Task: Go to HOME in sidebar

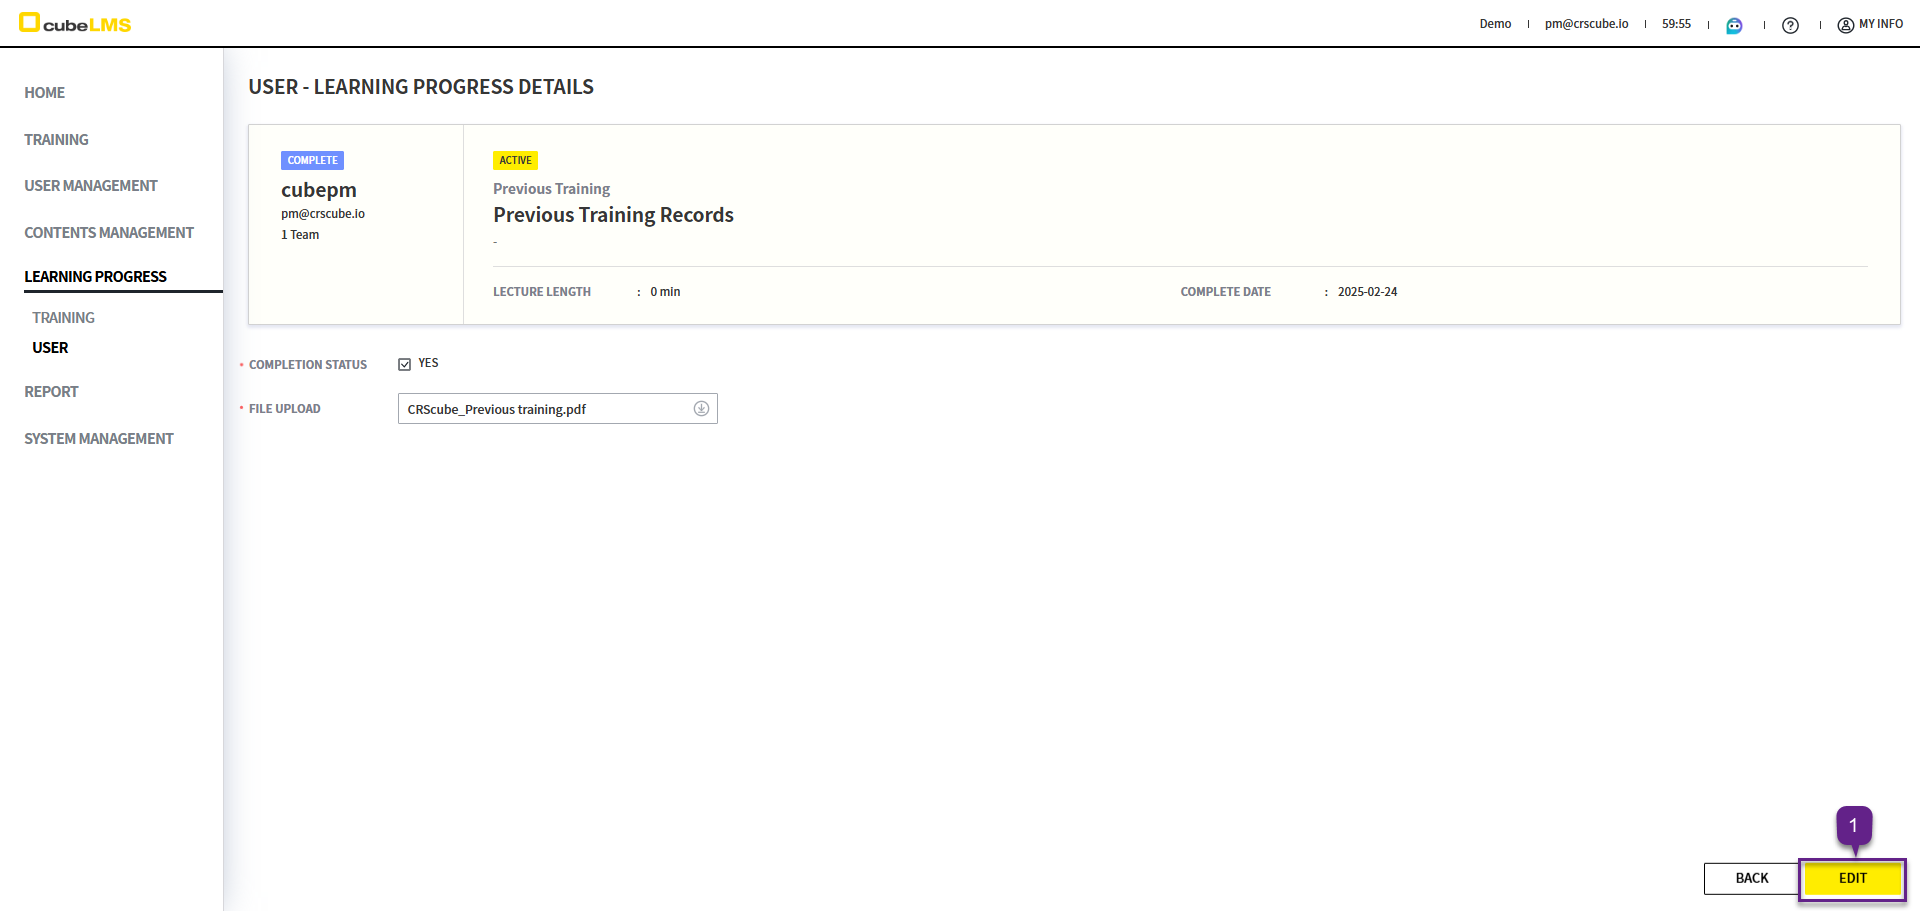Action: (x=45, y=93)
